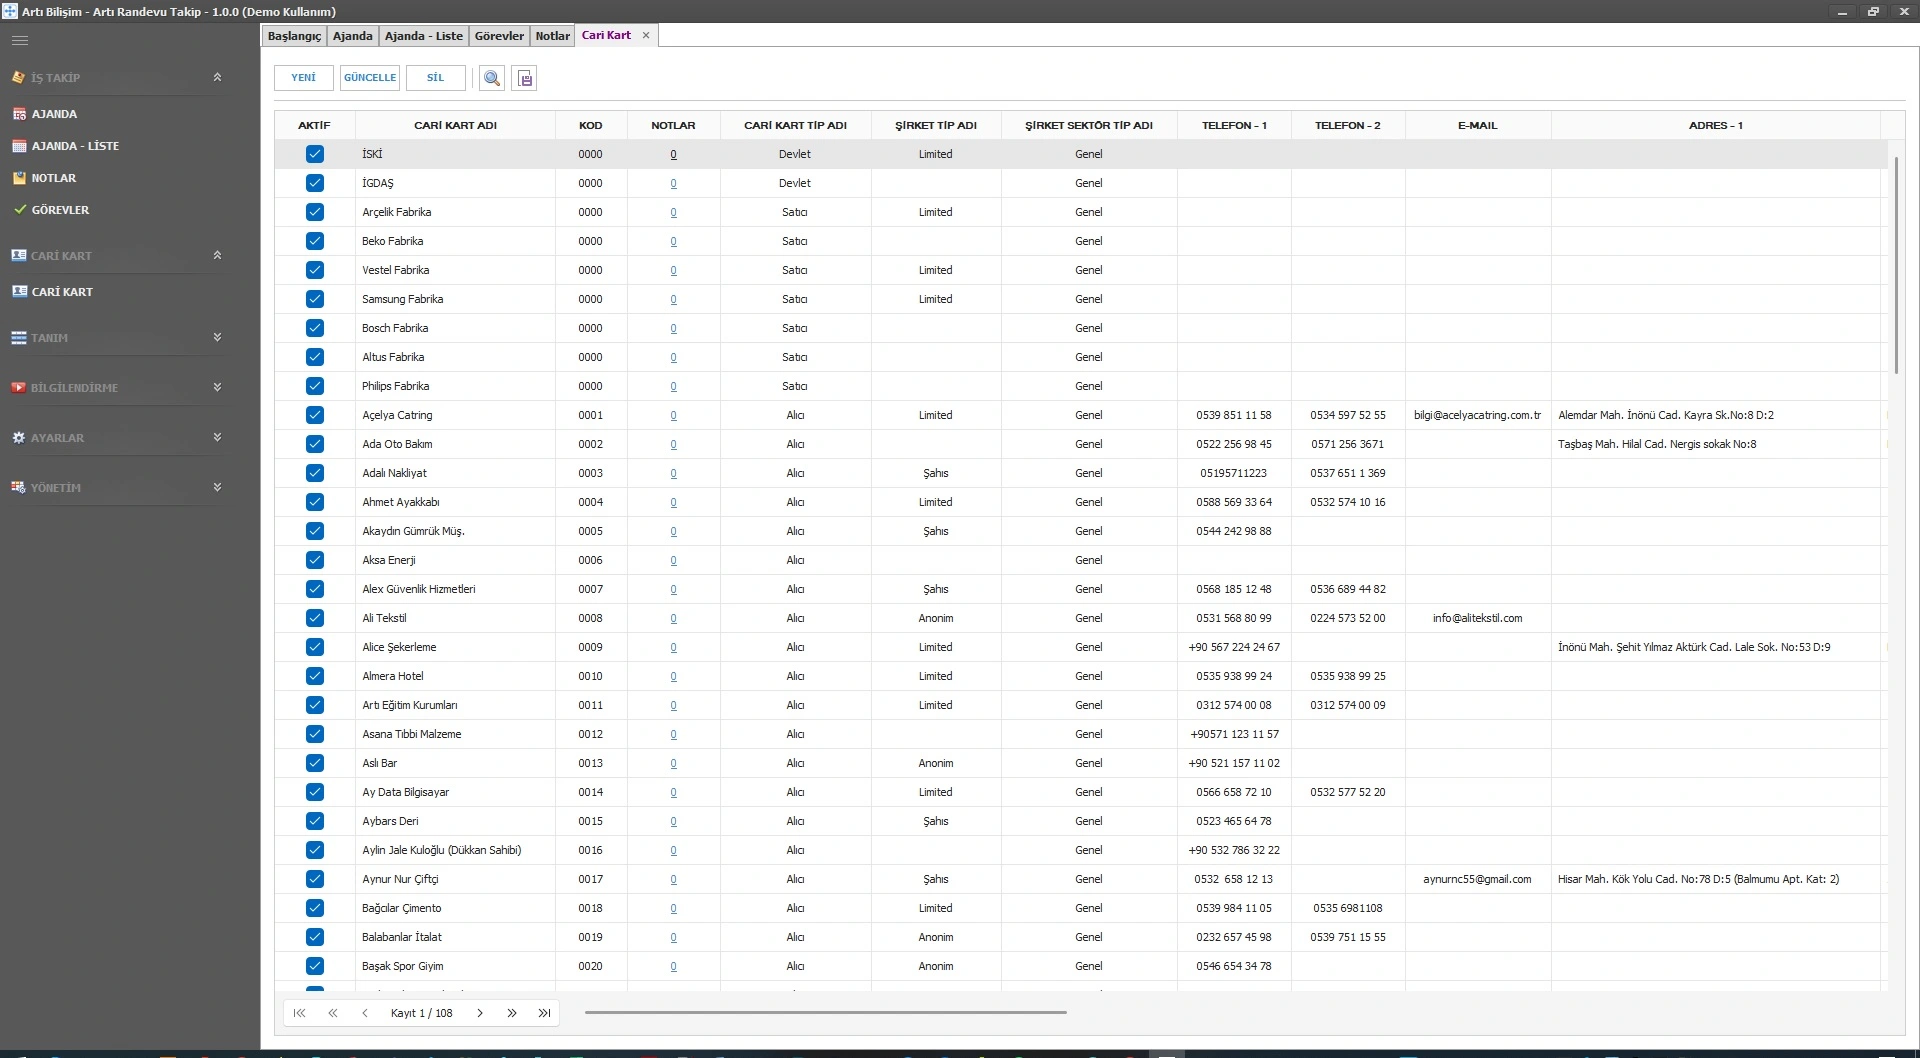Click the YENİ button
1920x1058 pixels.
pos(303,78)
